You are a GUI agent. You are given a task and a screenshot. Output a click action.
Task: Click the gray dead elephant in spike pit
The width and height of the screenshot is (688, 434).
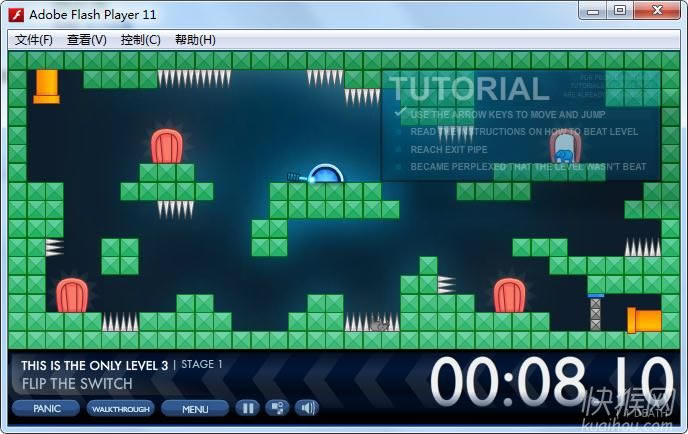(378, 325)
